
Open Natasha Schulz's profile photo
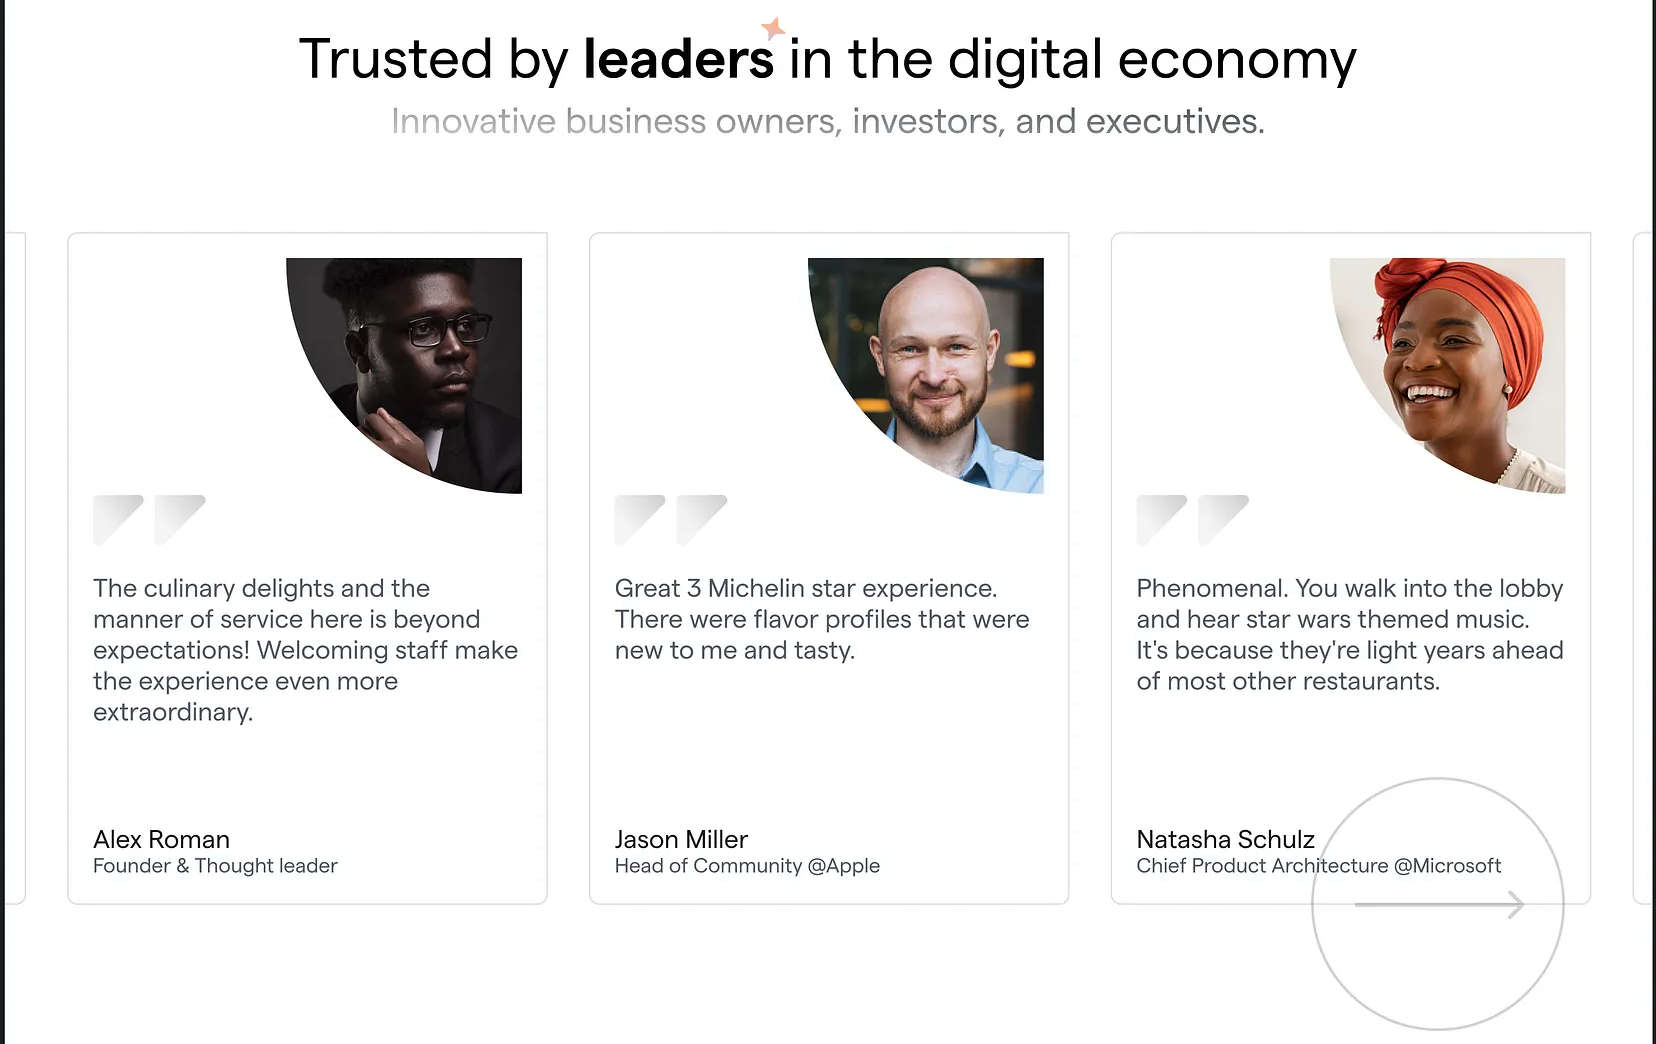[1447, 375]
